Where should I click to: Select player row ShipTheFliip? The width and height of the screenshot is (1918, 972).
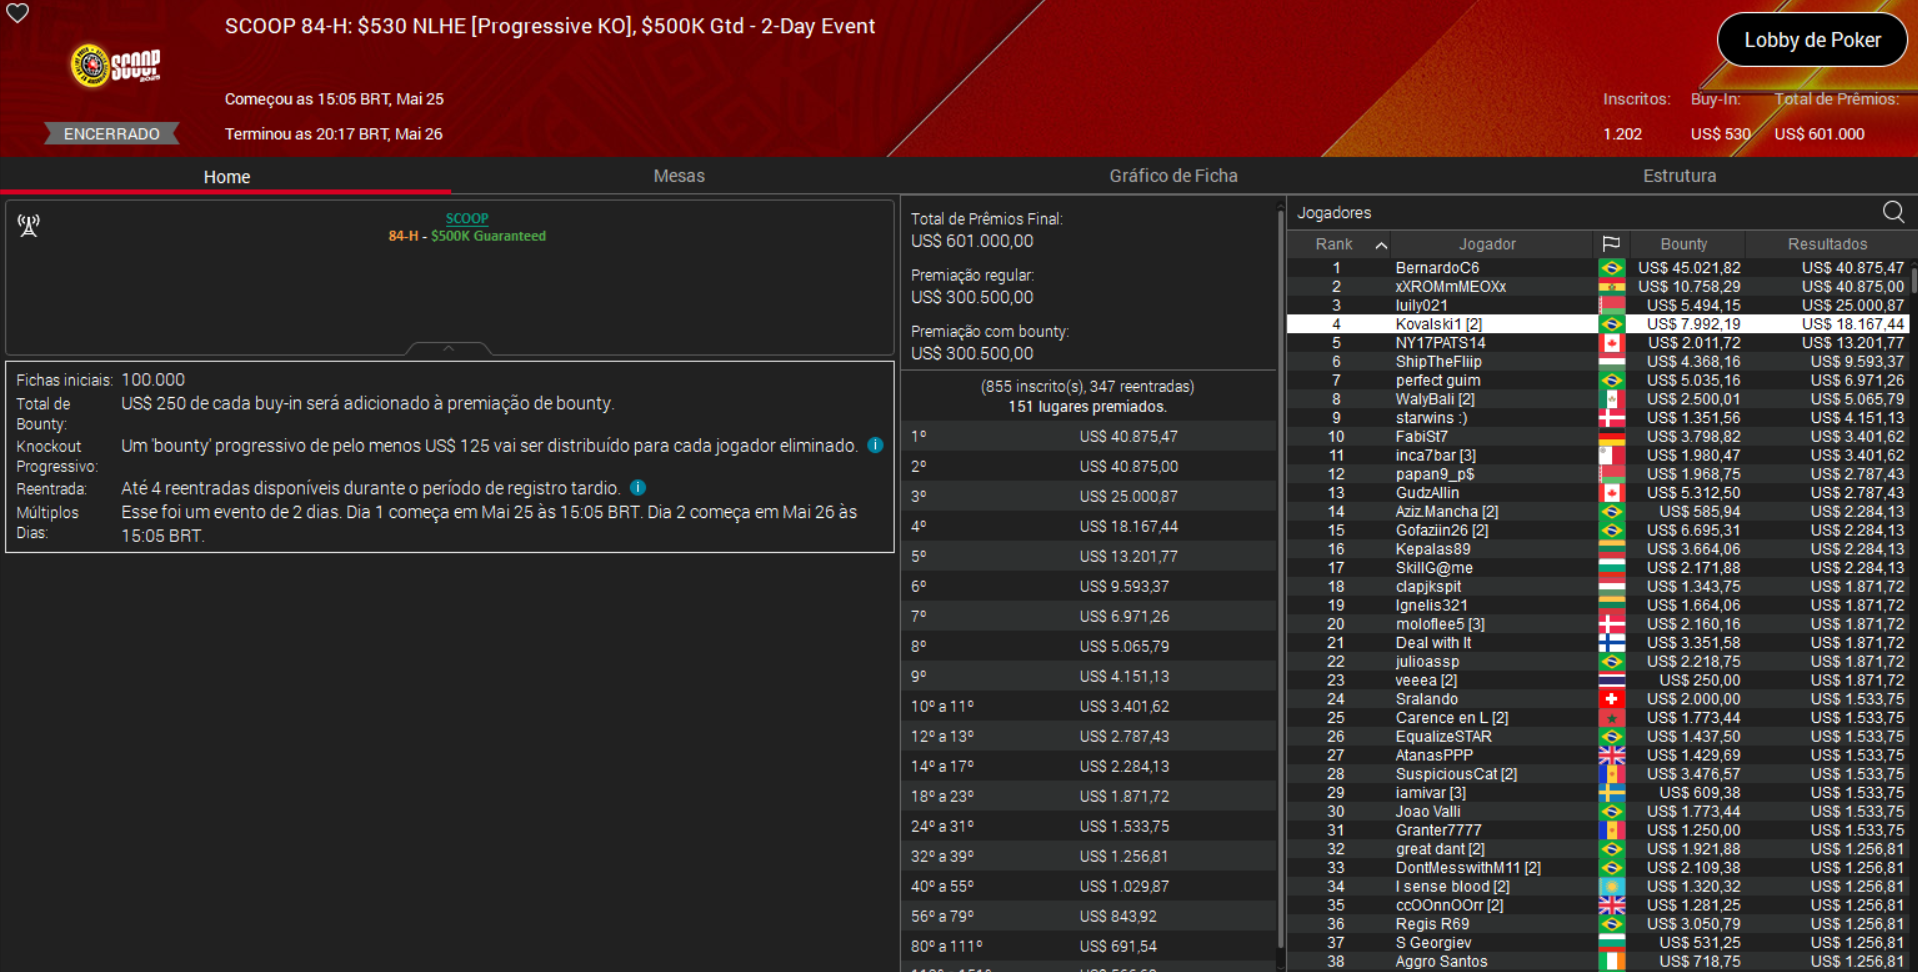click(x=1598, y=362)
